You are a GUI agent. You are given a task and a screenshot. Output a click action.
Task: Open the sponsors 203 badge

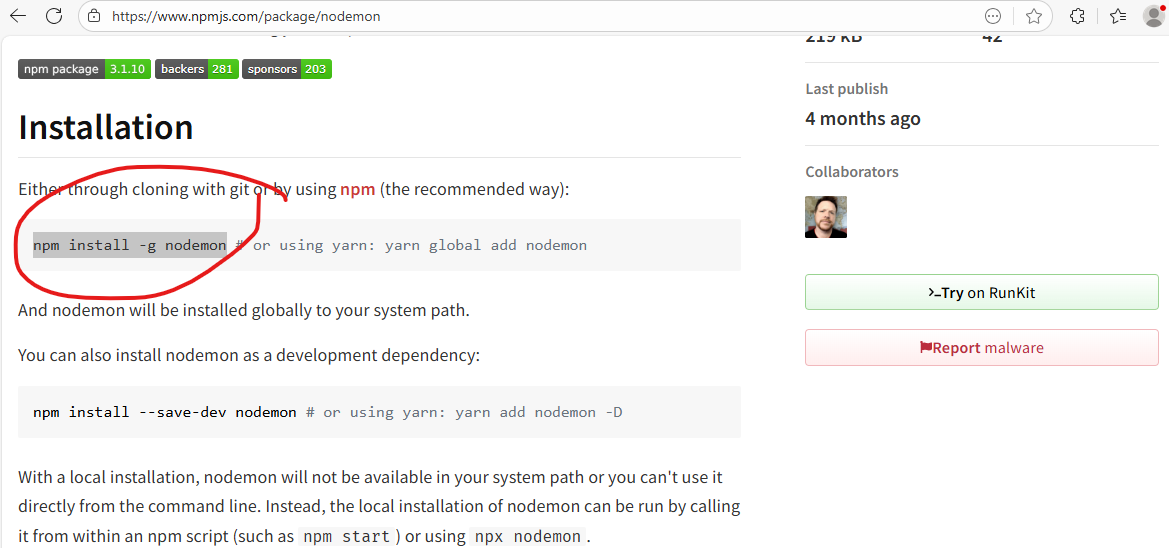coord(287,69)
